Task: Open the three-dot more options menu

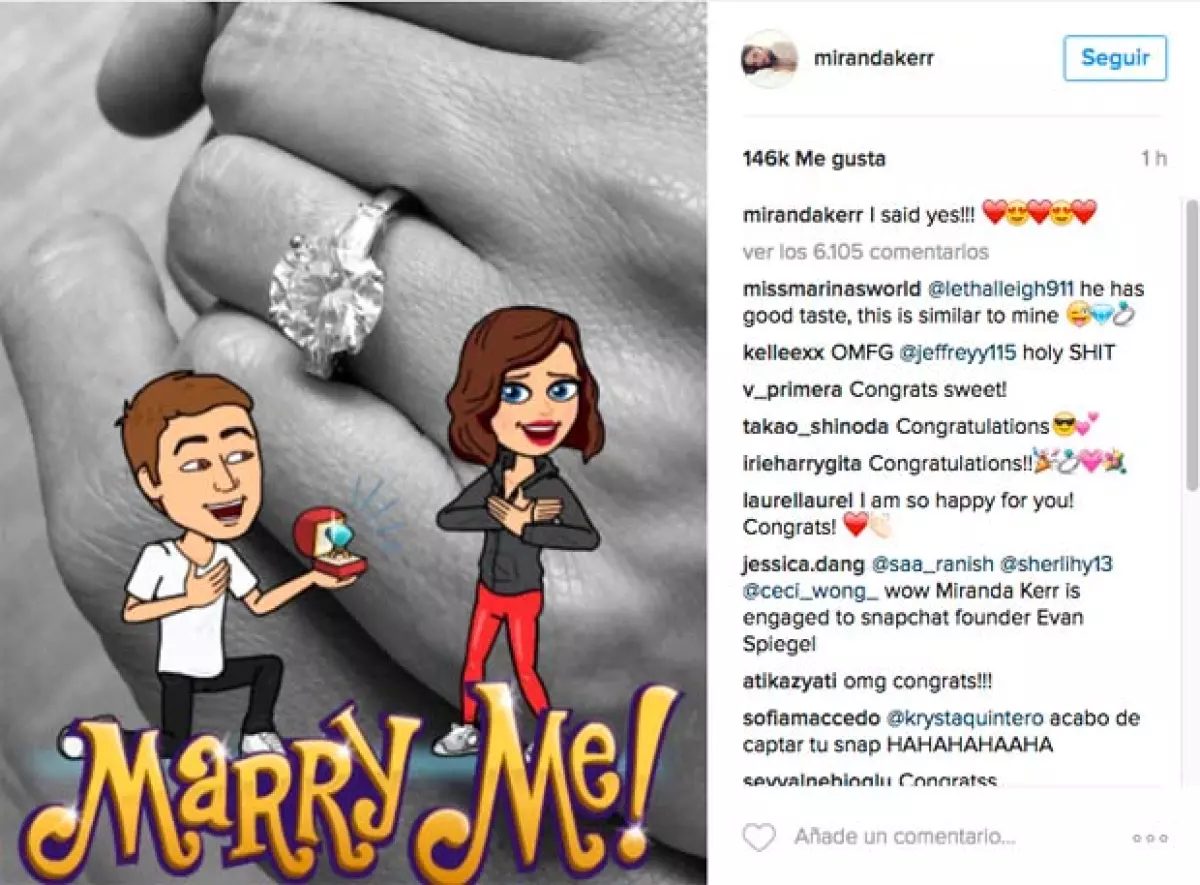Action: [x=1149, y=838]
